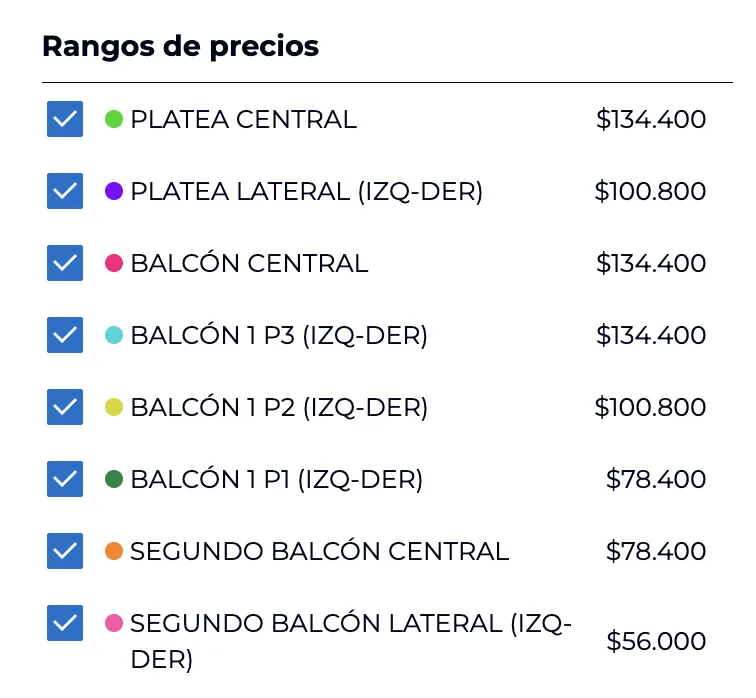756x698 pixels.
Task: Click the dark green BALCÓN 1 P1 dot
Action: coord(114,479)
